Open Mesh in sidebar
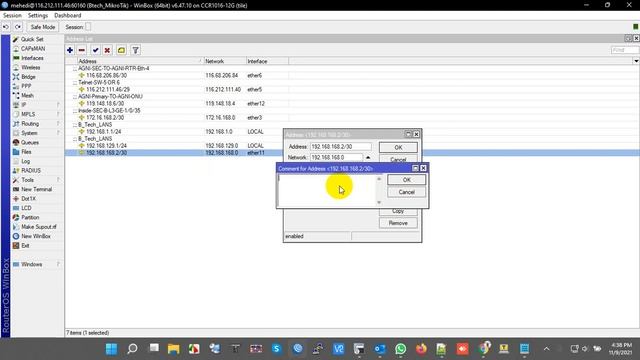The height and width of the screenshot is (360, 640). pos(27,96)
